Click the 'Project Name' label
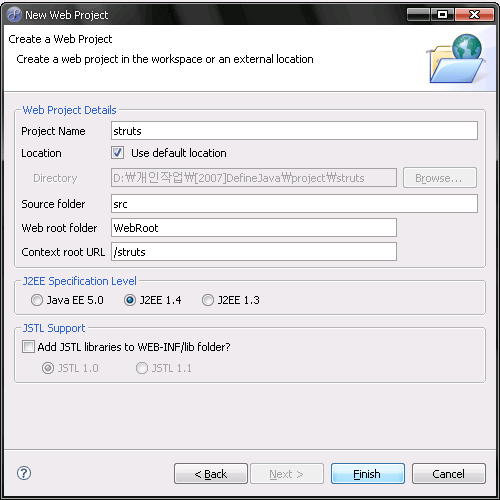 53,131
